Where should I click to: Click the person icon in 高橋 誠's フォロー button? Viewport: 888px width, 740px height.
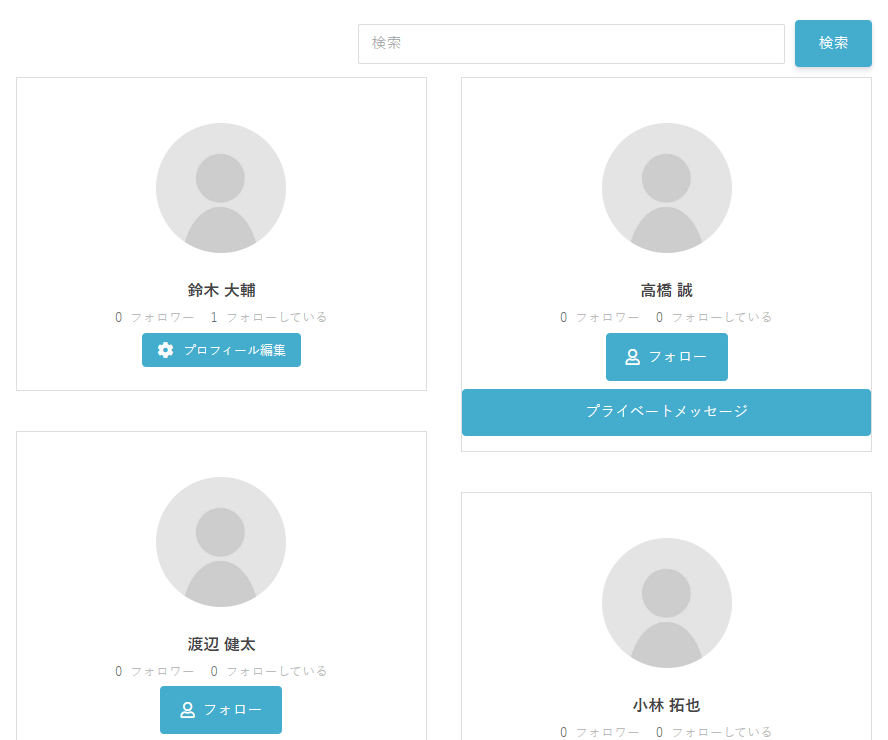(x=633, y=357)
